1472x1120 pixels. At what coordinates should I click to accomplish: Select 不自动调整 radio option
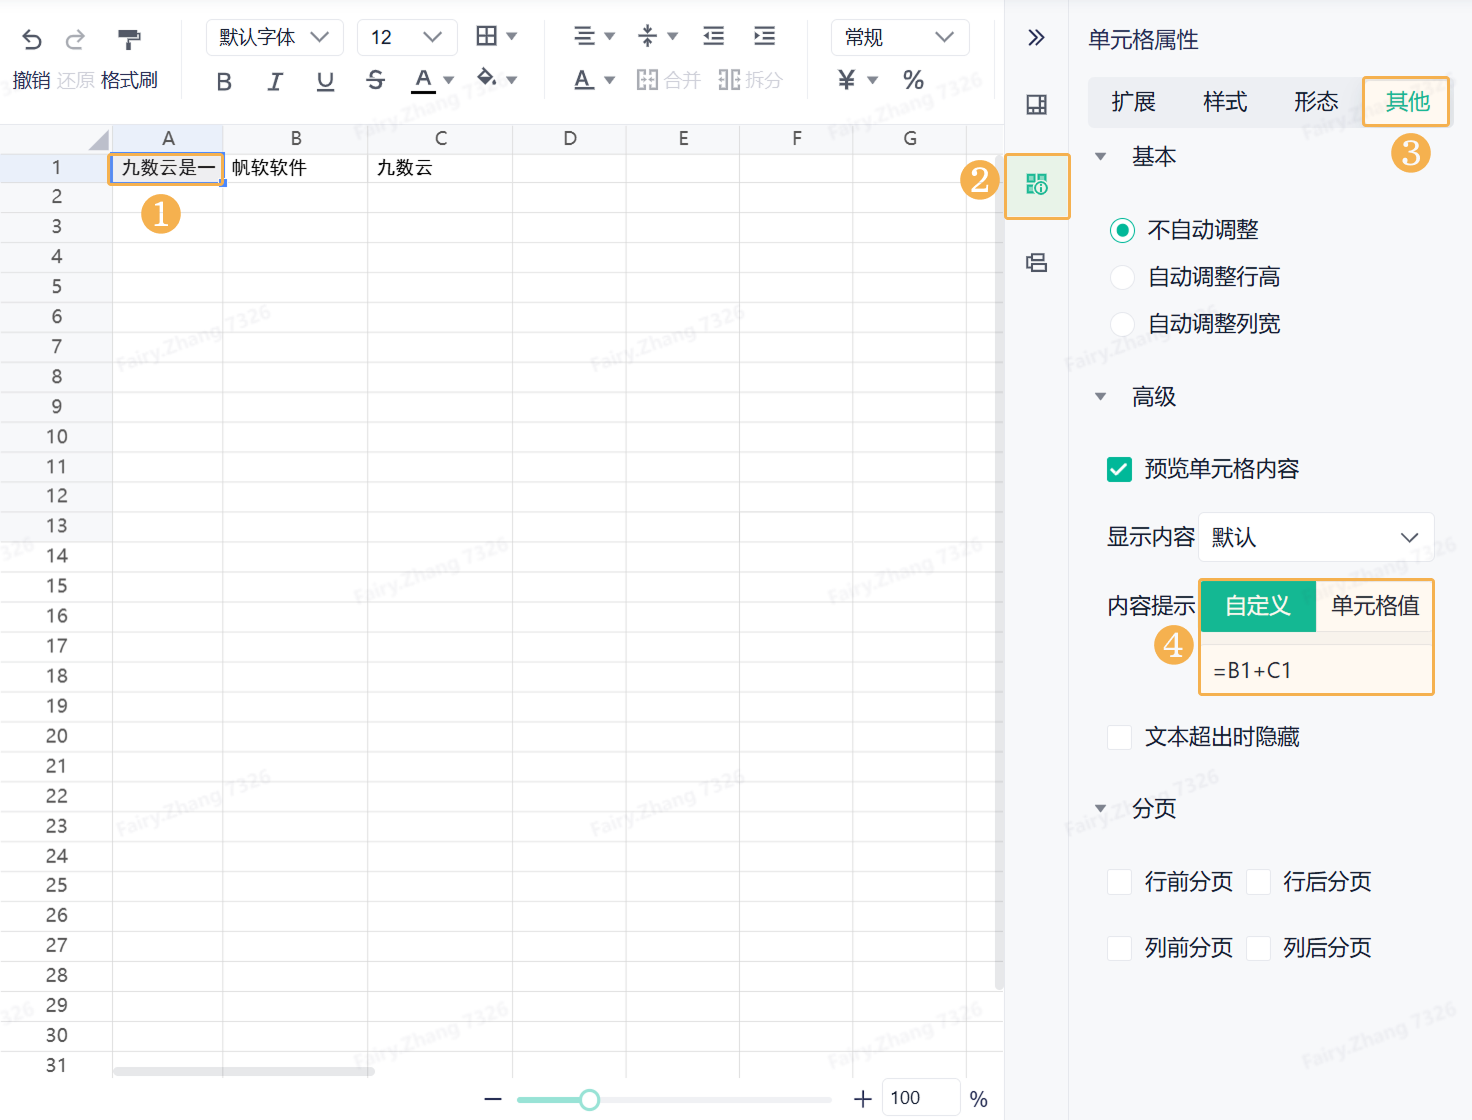(x=1123, y=231)
